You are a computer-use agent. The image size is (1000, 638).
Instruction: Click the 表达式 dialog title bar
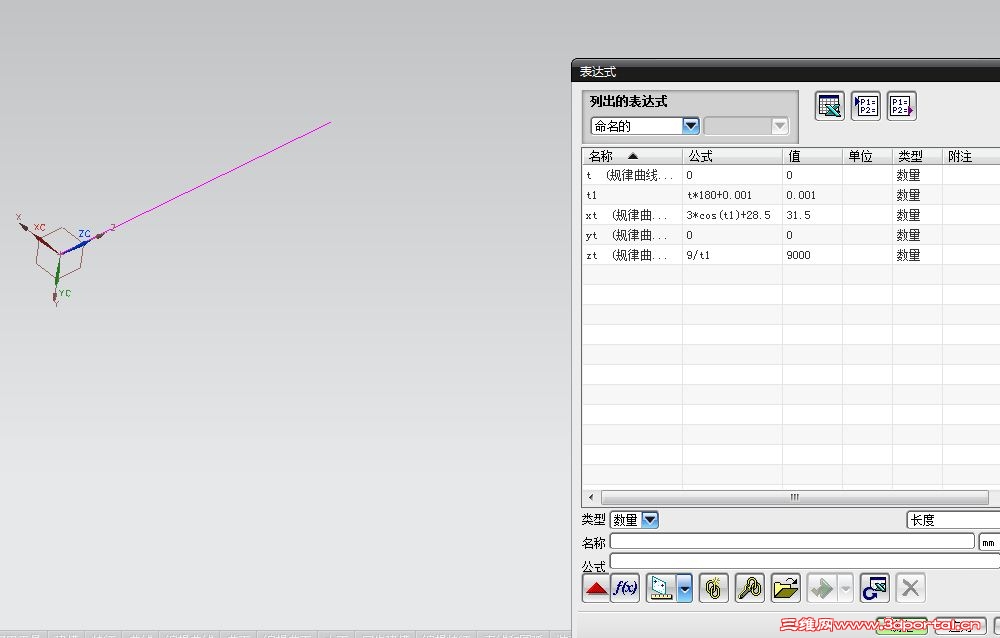786,71
